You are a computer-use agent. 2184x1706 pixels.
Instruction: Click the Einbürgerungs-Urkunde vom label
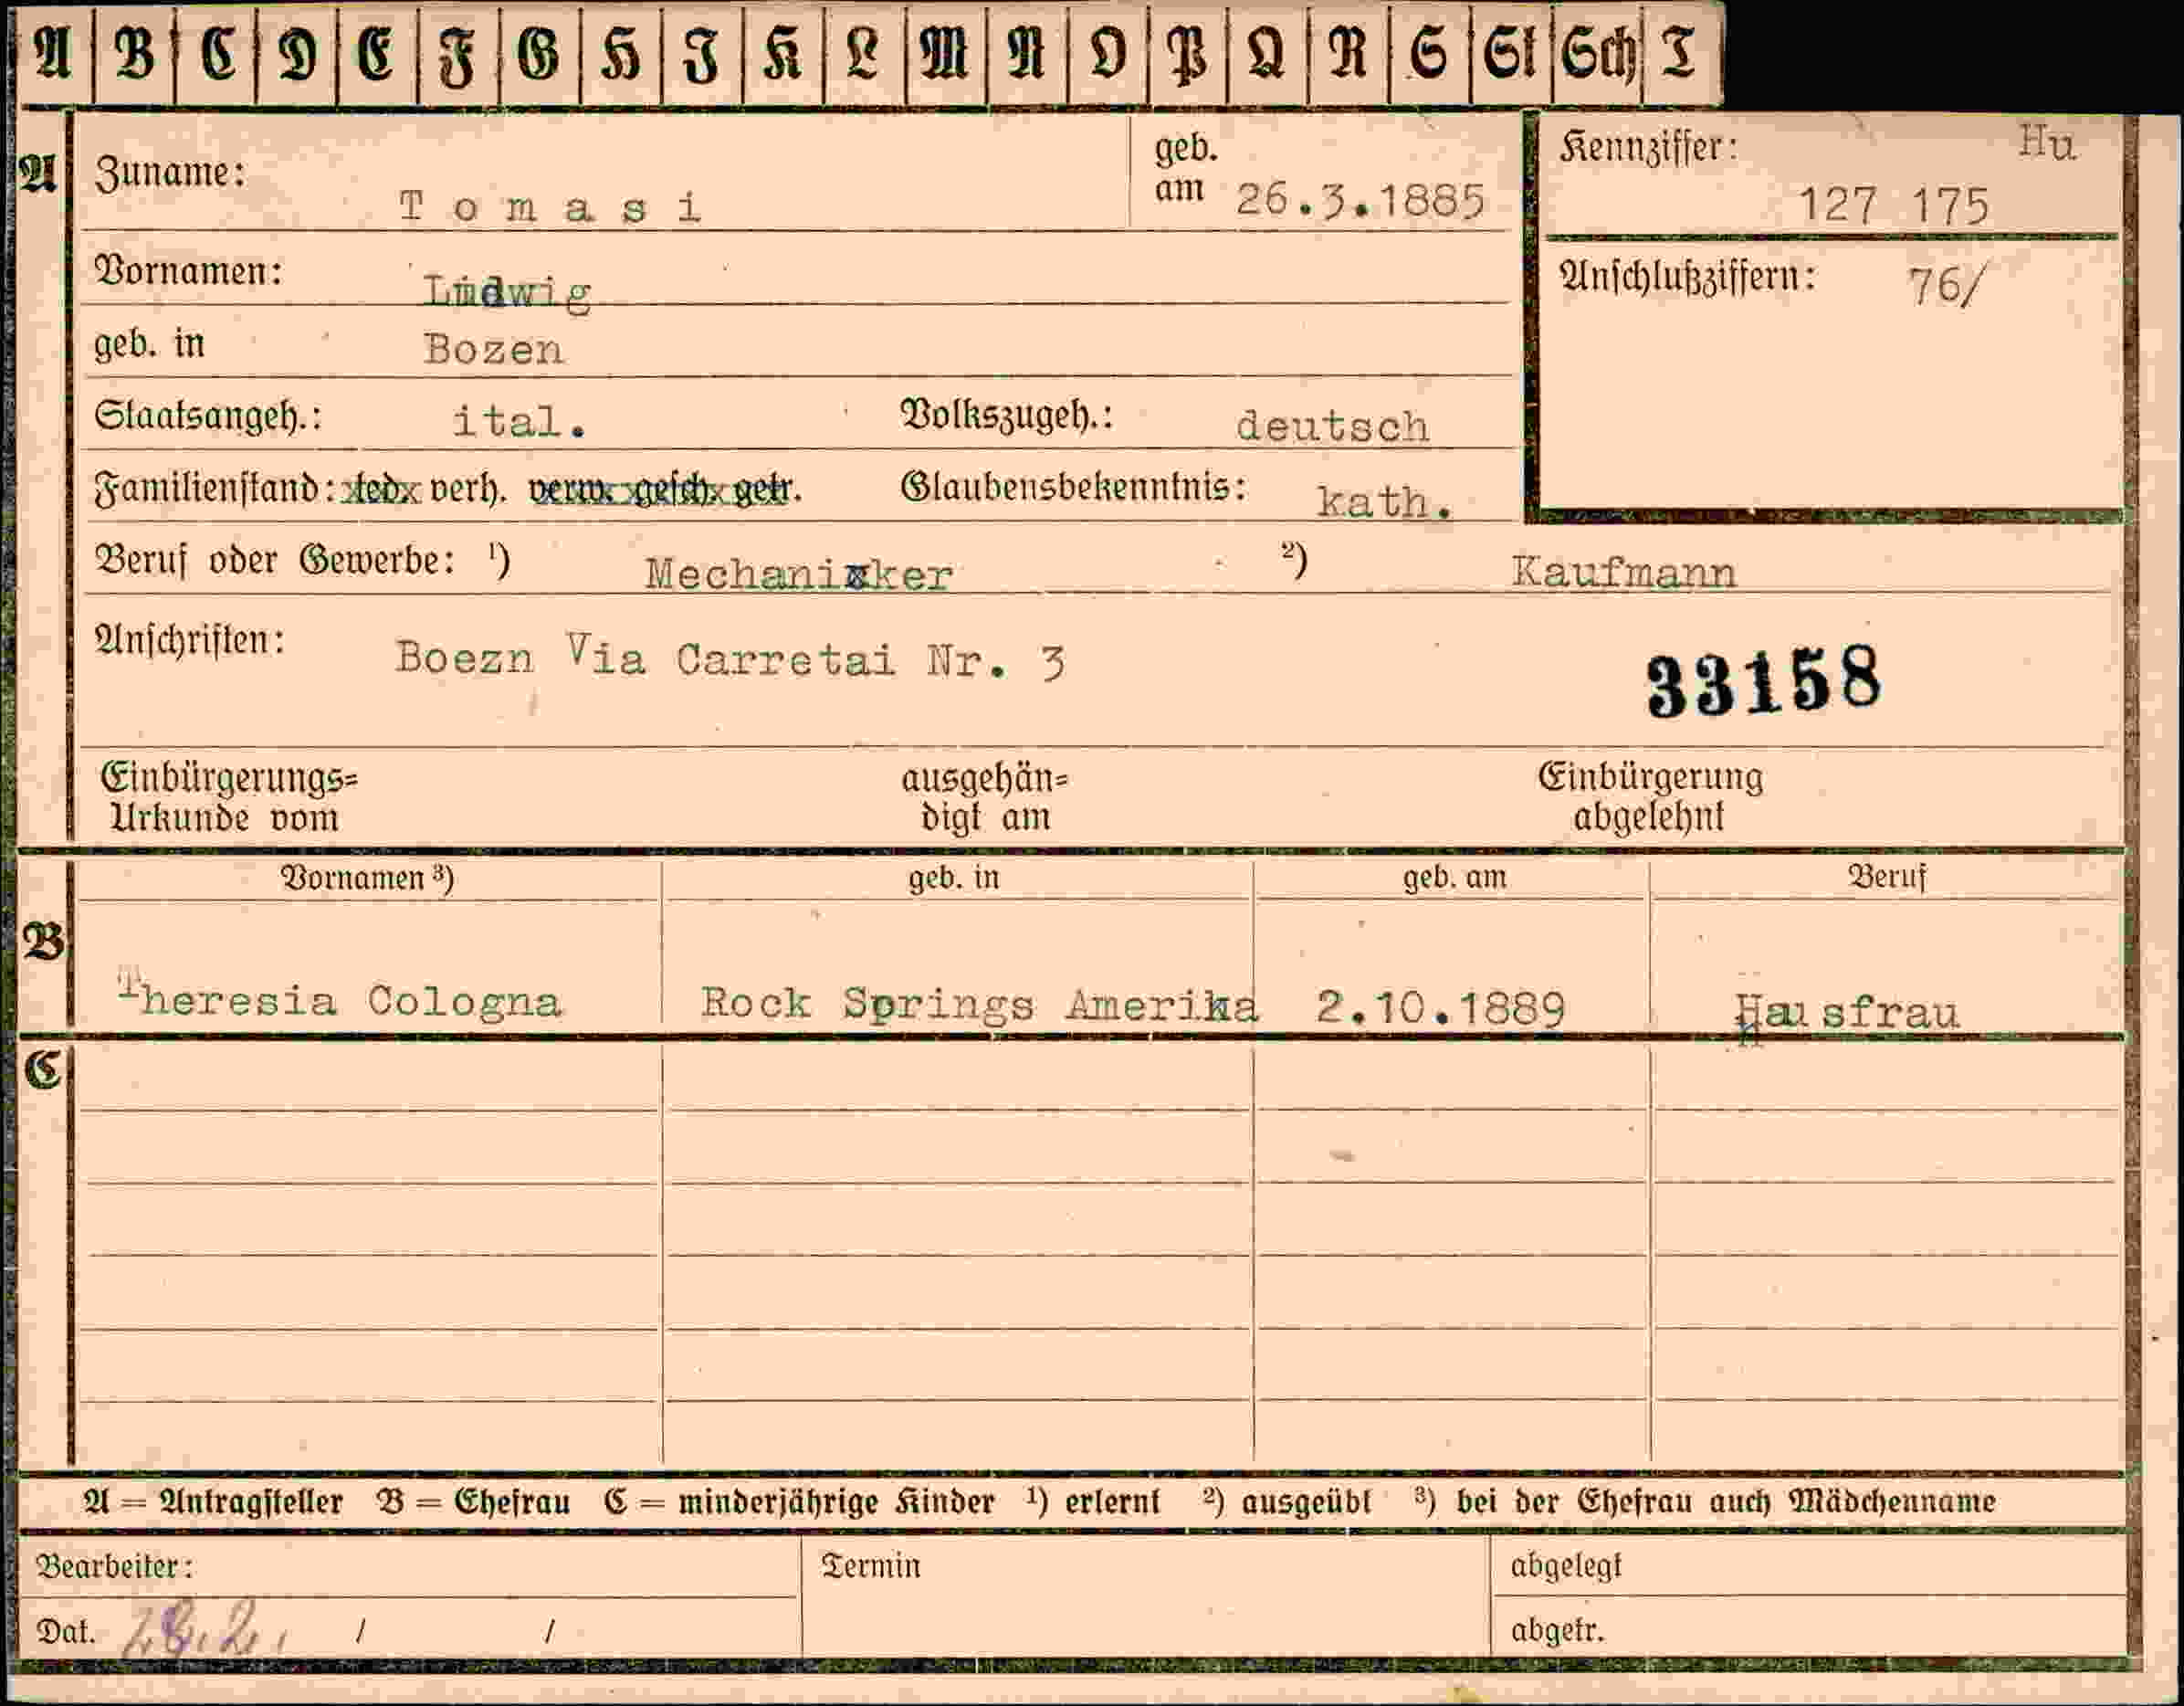point(229,798)
